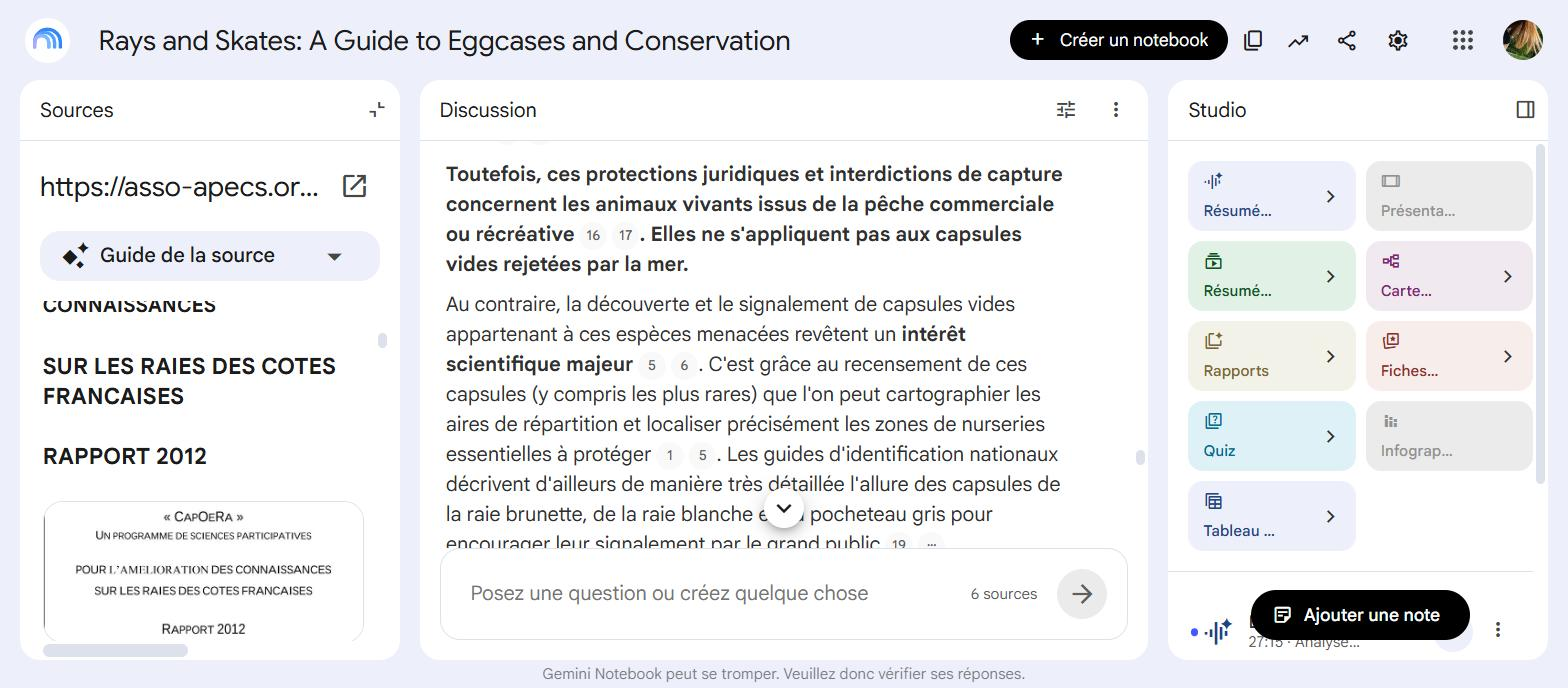The width and height of the screenshot is (1568, 688).
Task: Select the Tableau studio tile
Action: tap(1272, 516)
